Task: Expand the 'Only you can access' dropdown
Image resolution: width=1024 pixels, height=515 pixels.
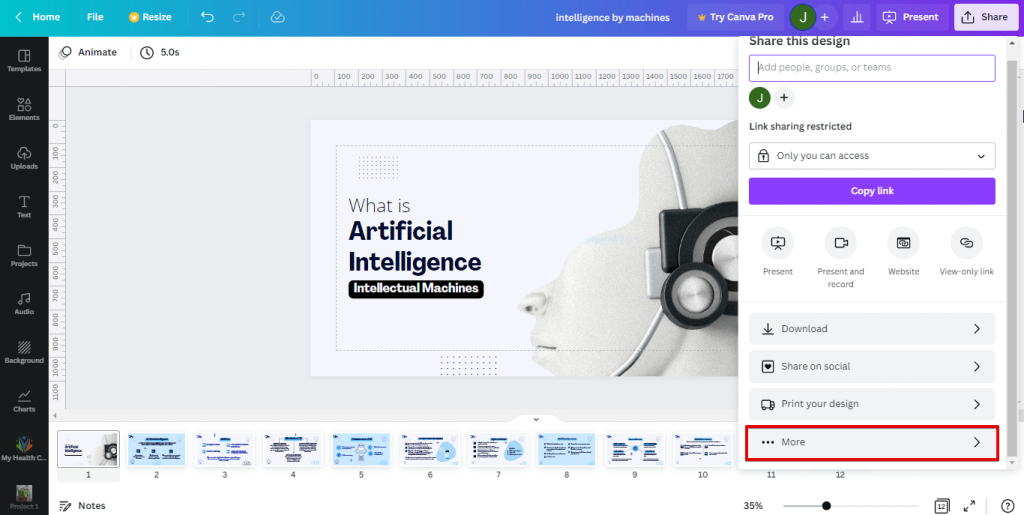Action: pos(871,156)
